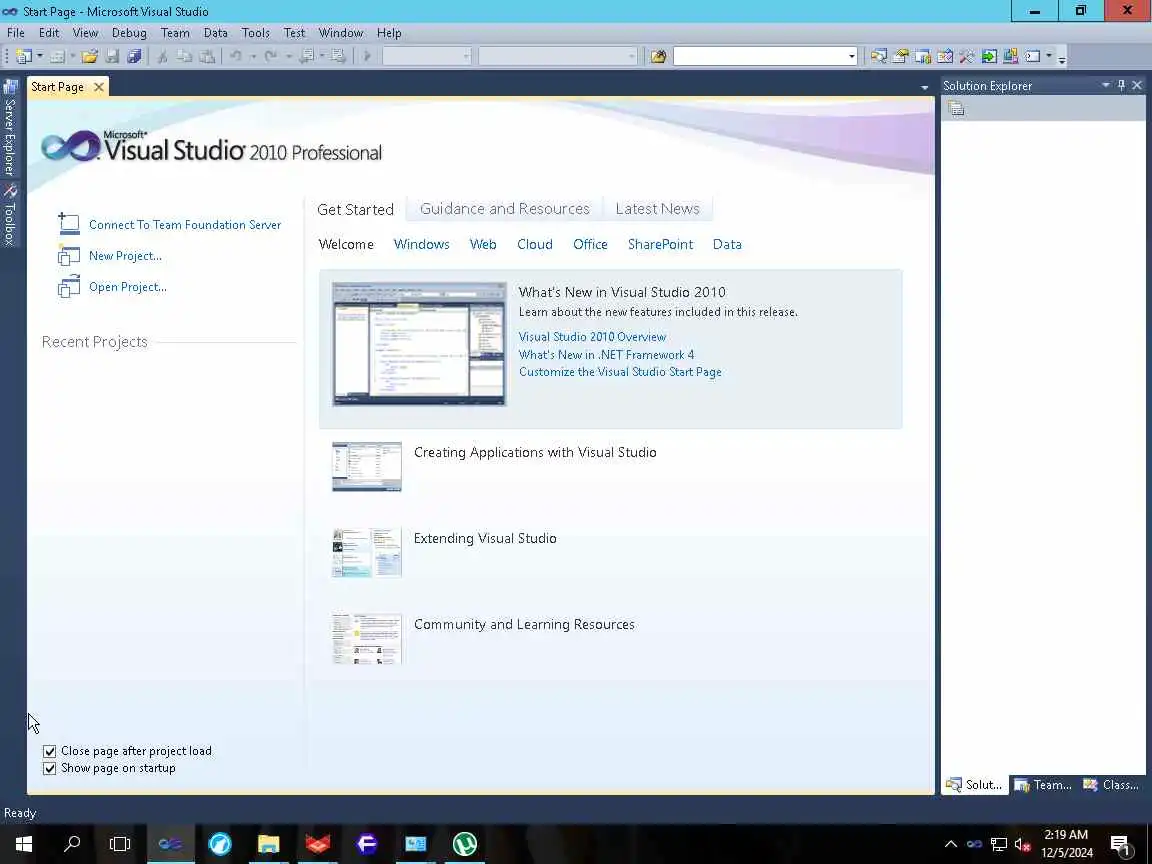Open Customize the Visual Studio Start Page link
This screenshot has width=1152, height=864.
620,372
